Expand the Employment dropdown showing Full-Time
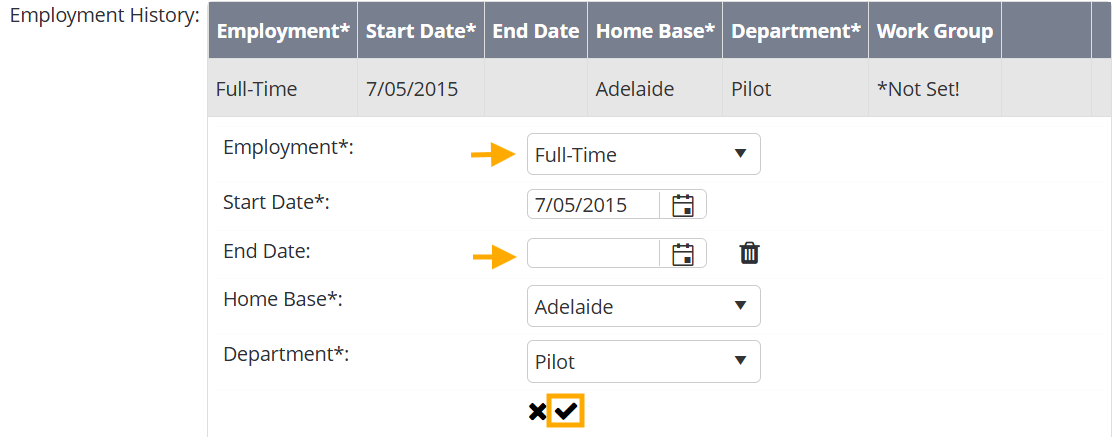 [643, 154]
